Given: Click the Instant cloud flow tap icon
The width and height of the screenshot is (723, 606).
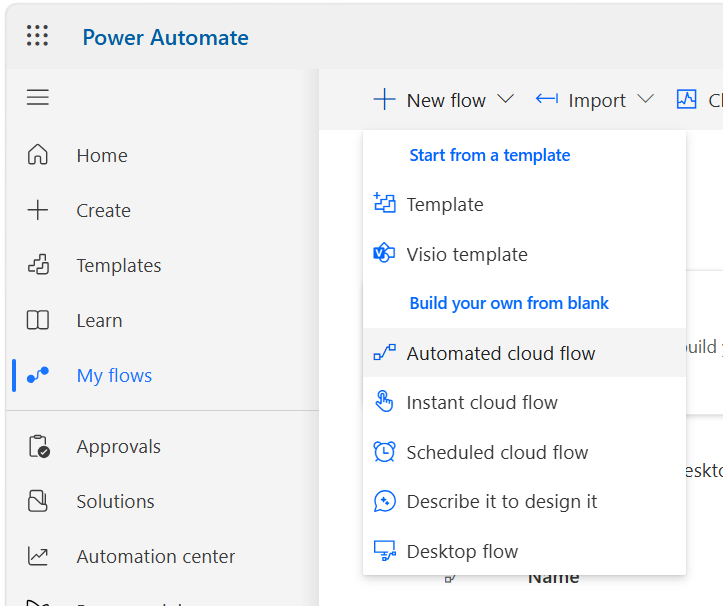Looking at the screenshot, I should point(384,401).
